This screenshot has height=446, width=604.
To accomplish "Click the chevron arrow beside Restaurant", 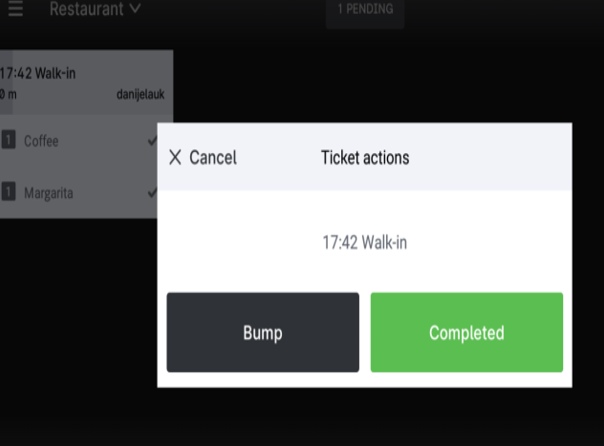I will coord(135,9).
